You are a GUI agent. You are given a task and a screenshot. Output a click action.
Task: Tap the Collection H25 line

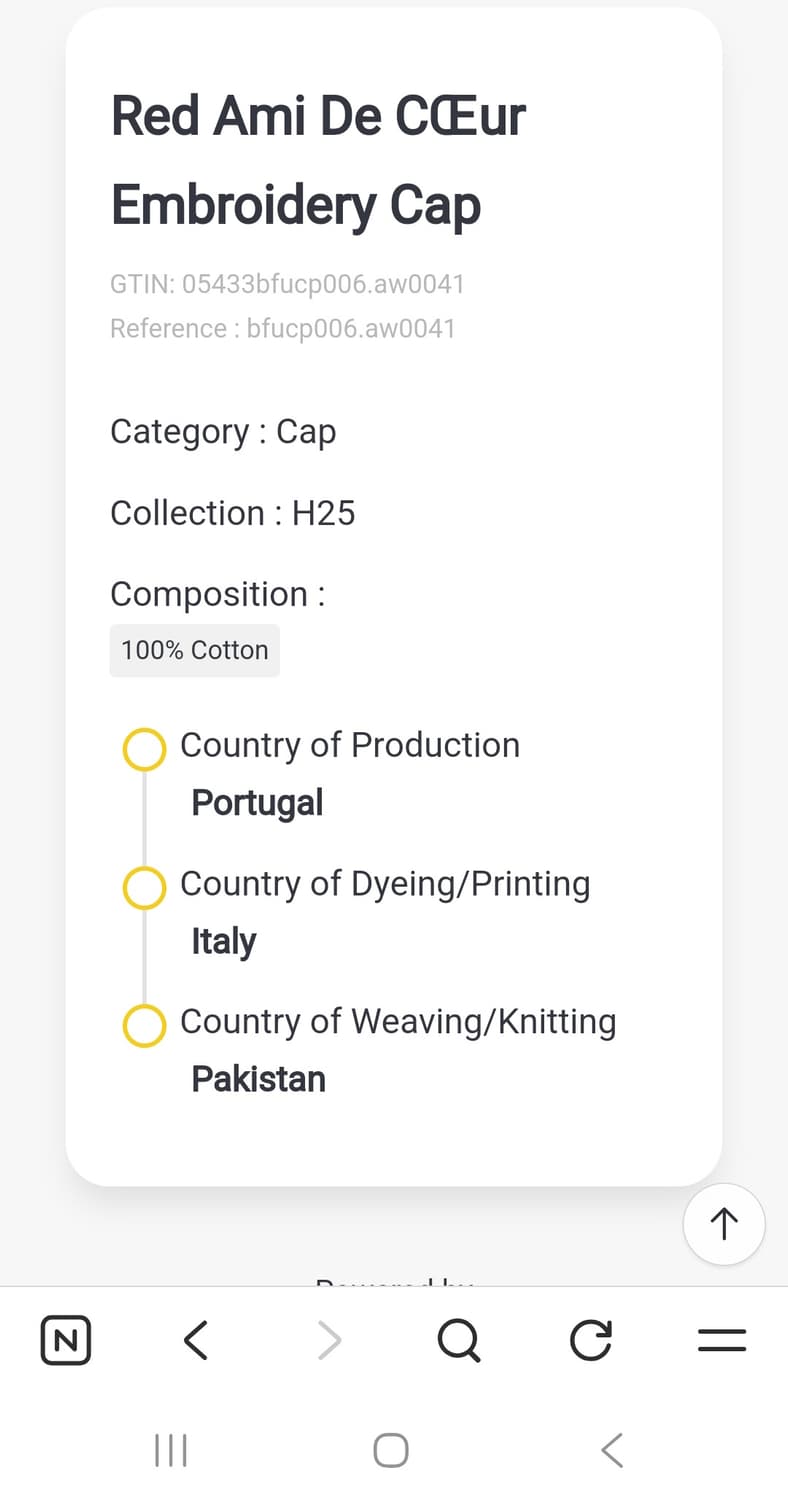(x=233, y=513)
